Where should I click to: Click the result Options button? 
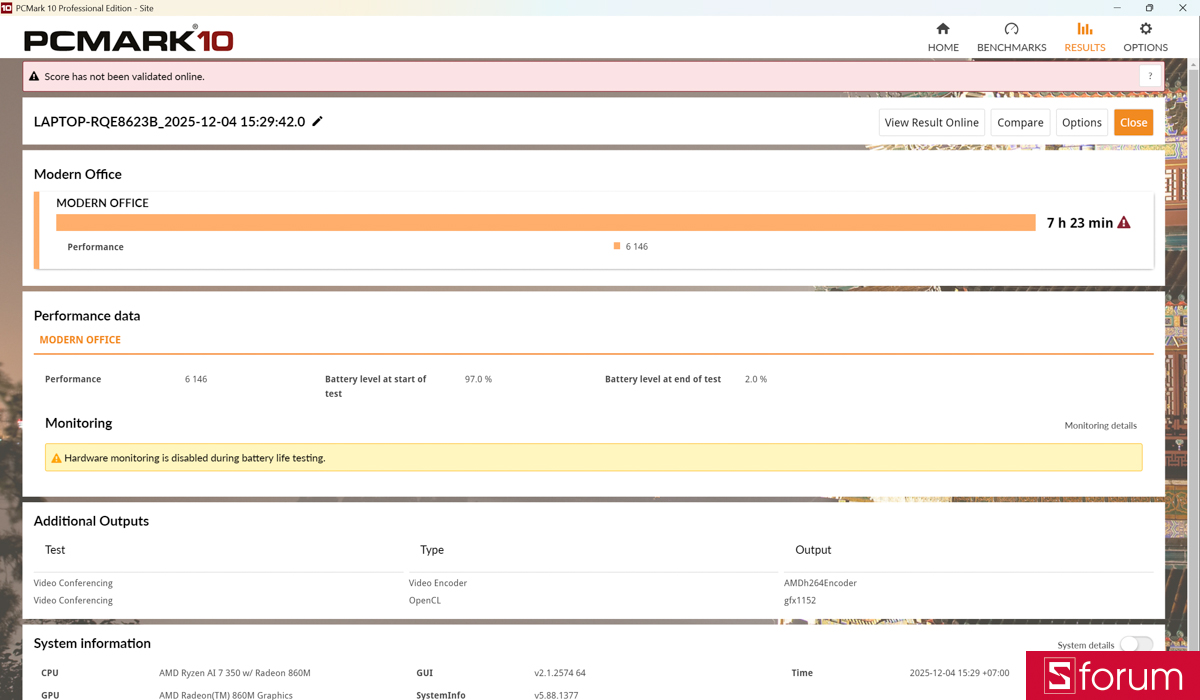pyautogui.click(x=1082, y=122)
